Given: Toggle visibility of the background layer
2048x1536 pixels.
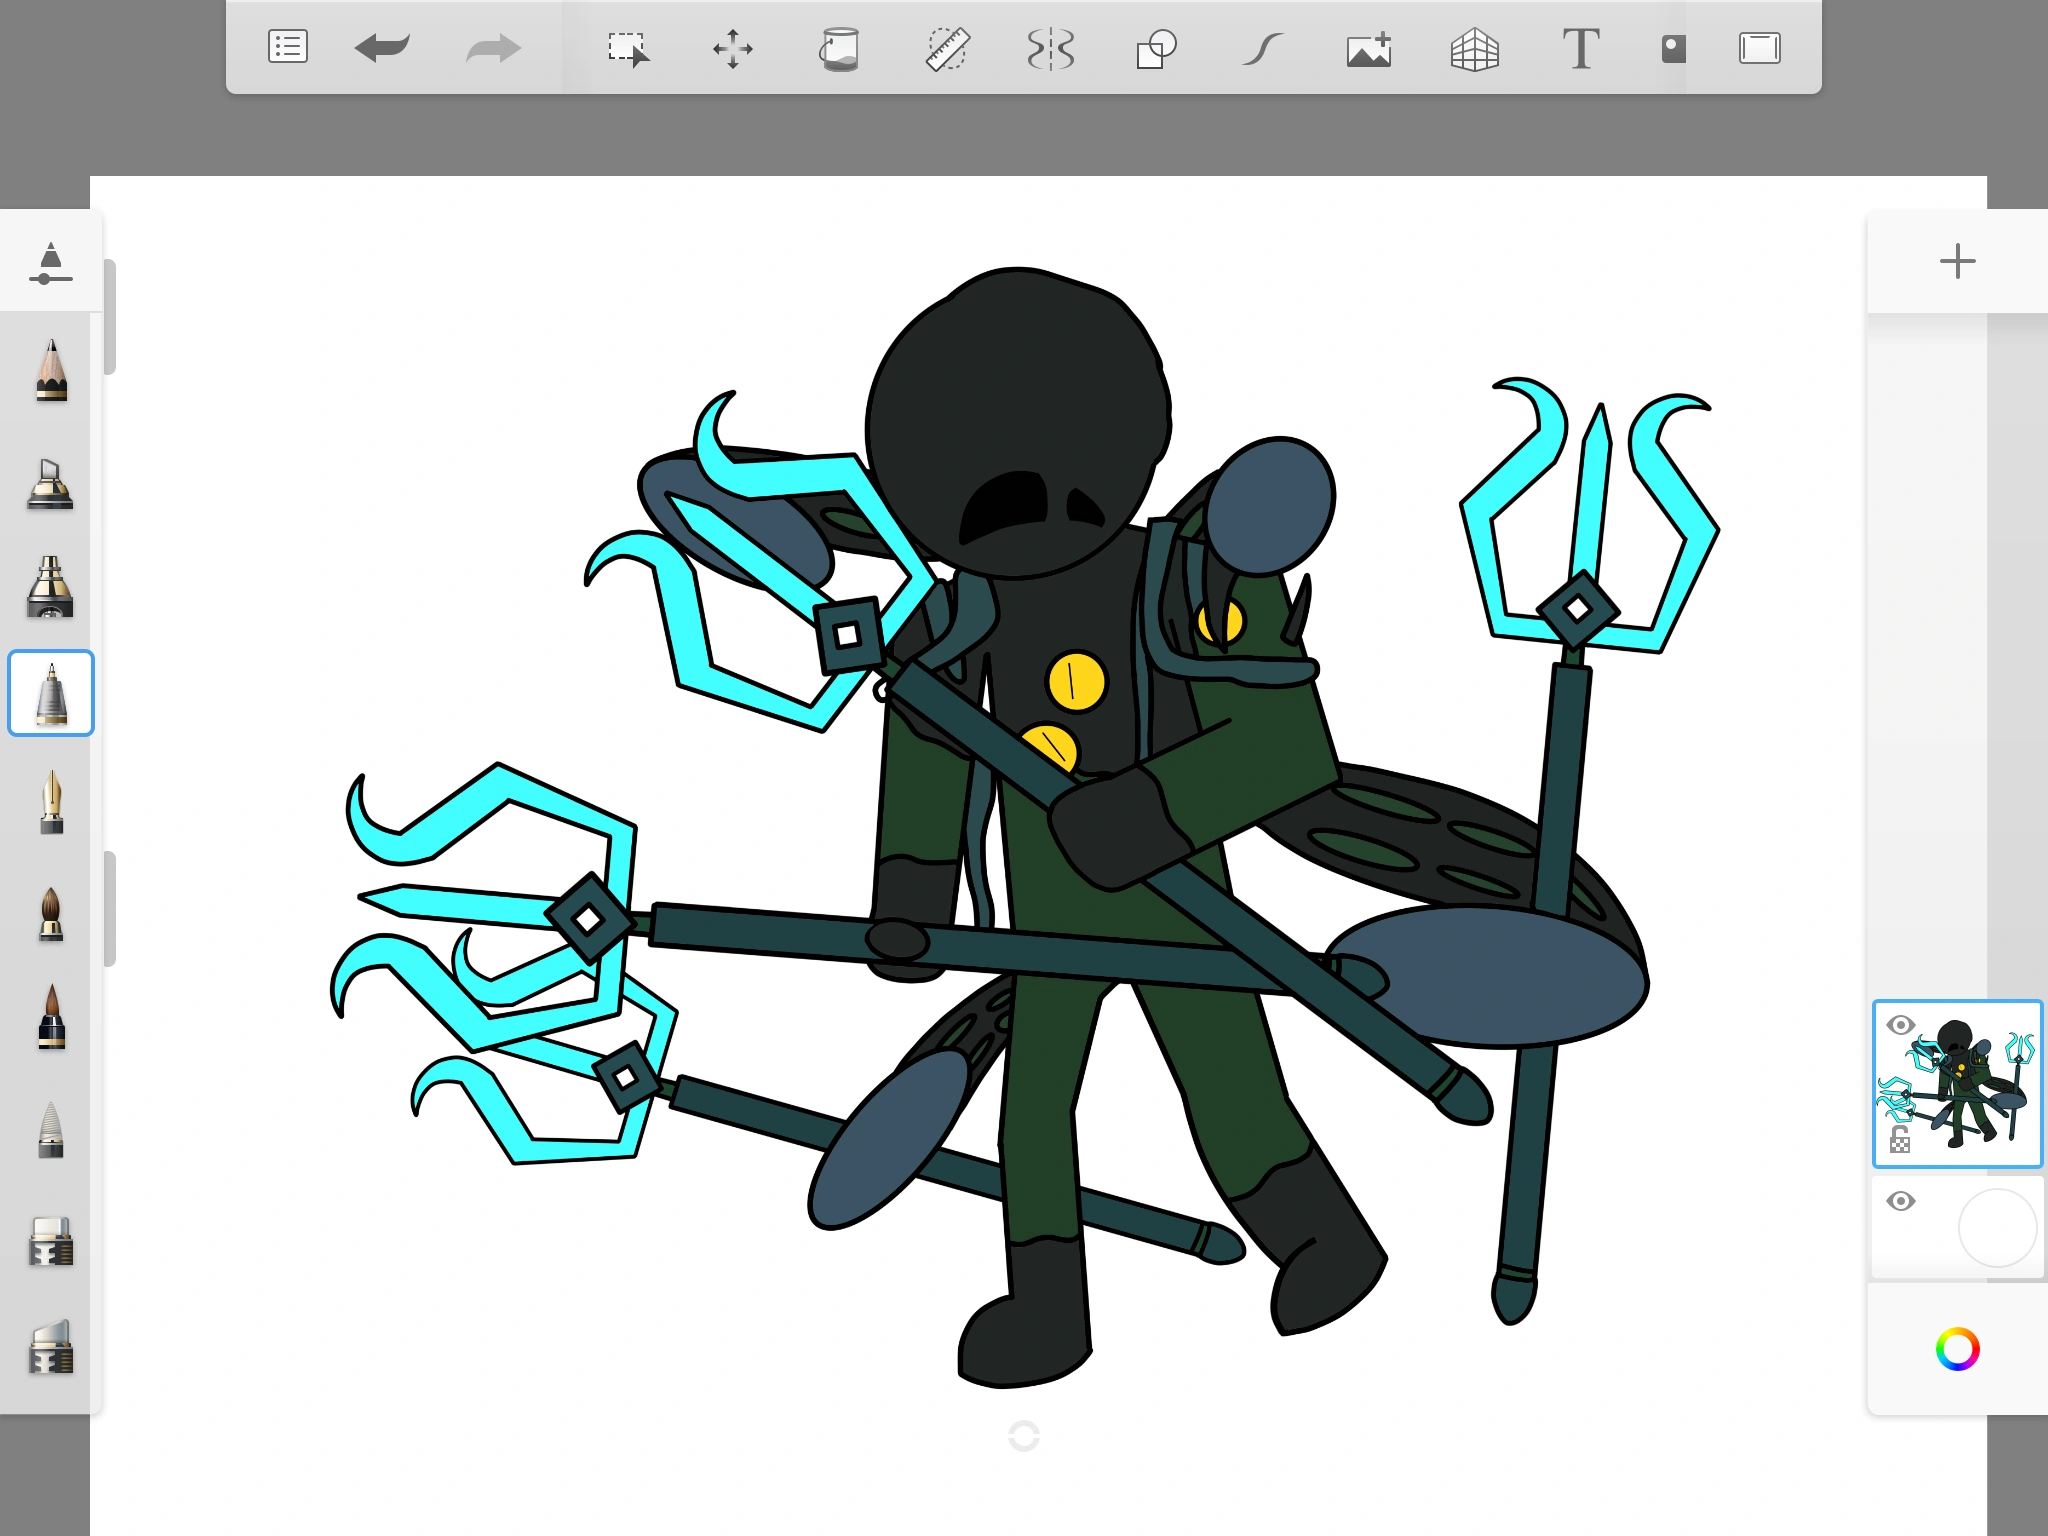Looking at the screenshot, I should [1900, 1201].
